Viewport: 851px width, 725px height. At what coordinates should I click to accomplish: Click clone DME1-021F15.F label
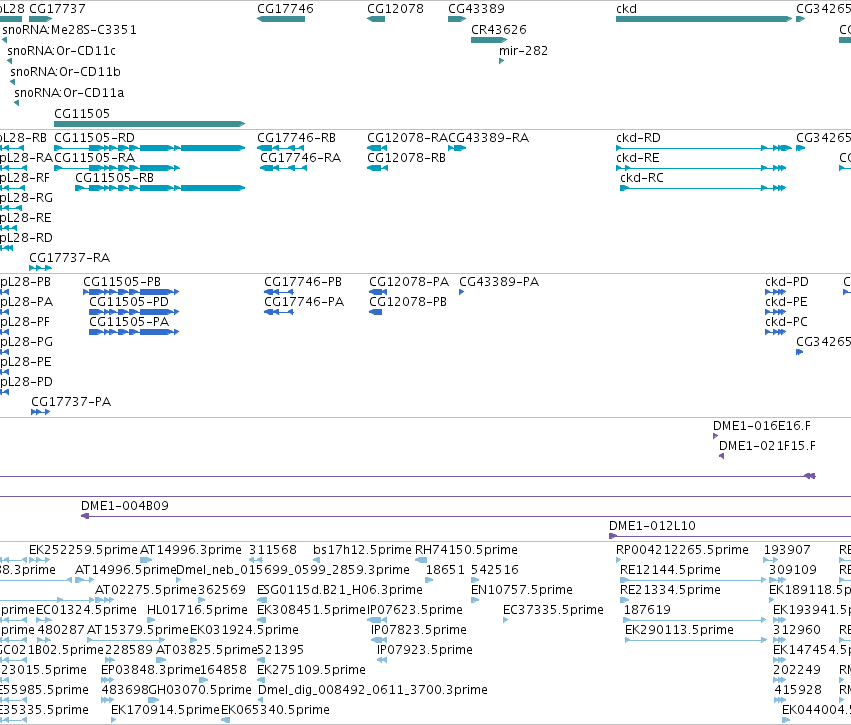(767, 446)
